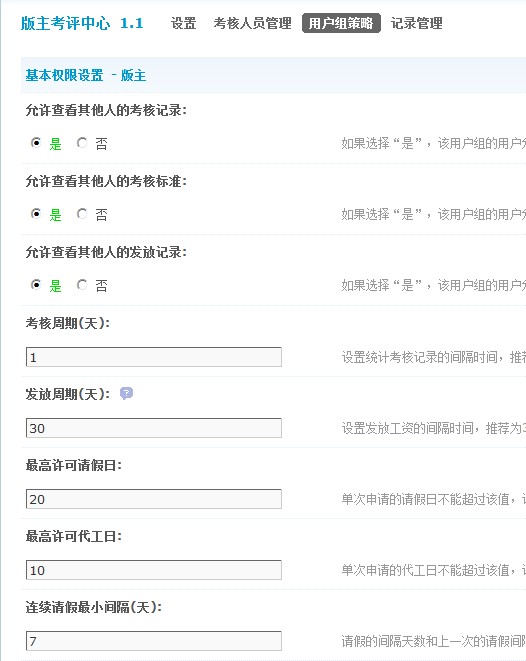Viewport: 526px width, 661px height.
Task: Click the 最高许可代工日 input field
Action: pyautogui.click(x=154, y=570)
